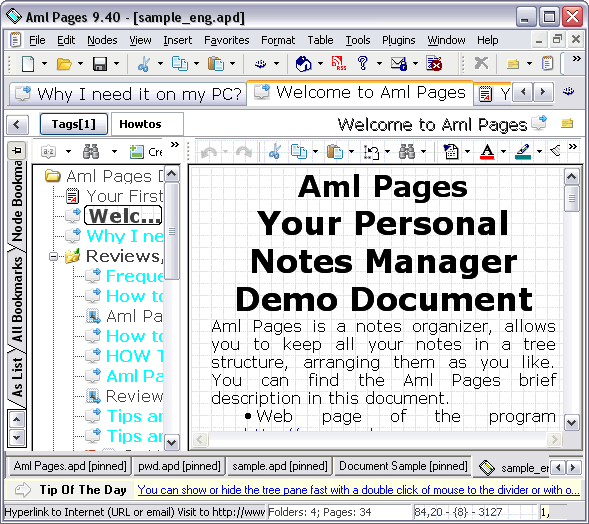Select Your First tree node
This screenshot has height=524, width=589.
tap(125, 196)
